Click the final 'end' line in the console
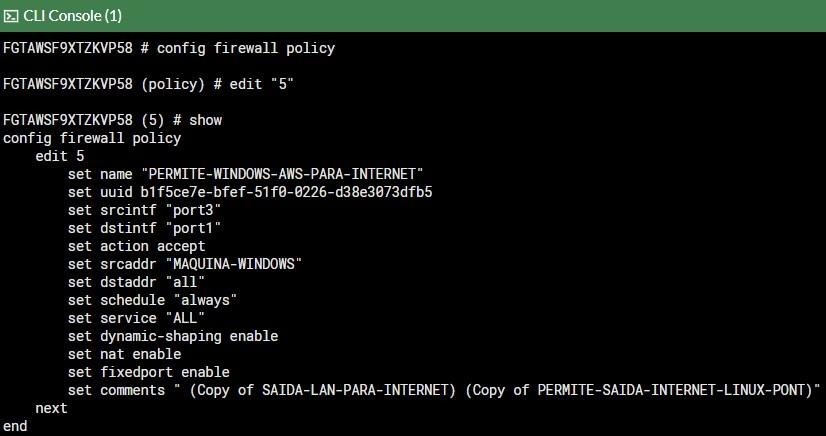This screenshot has height=436, width=826. pos(15,426)
